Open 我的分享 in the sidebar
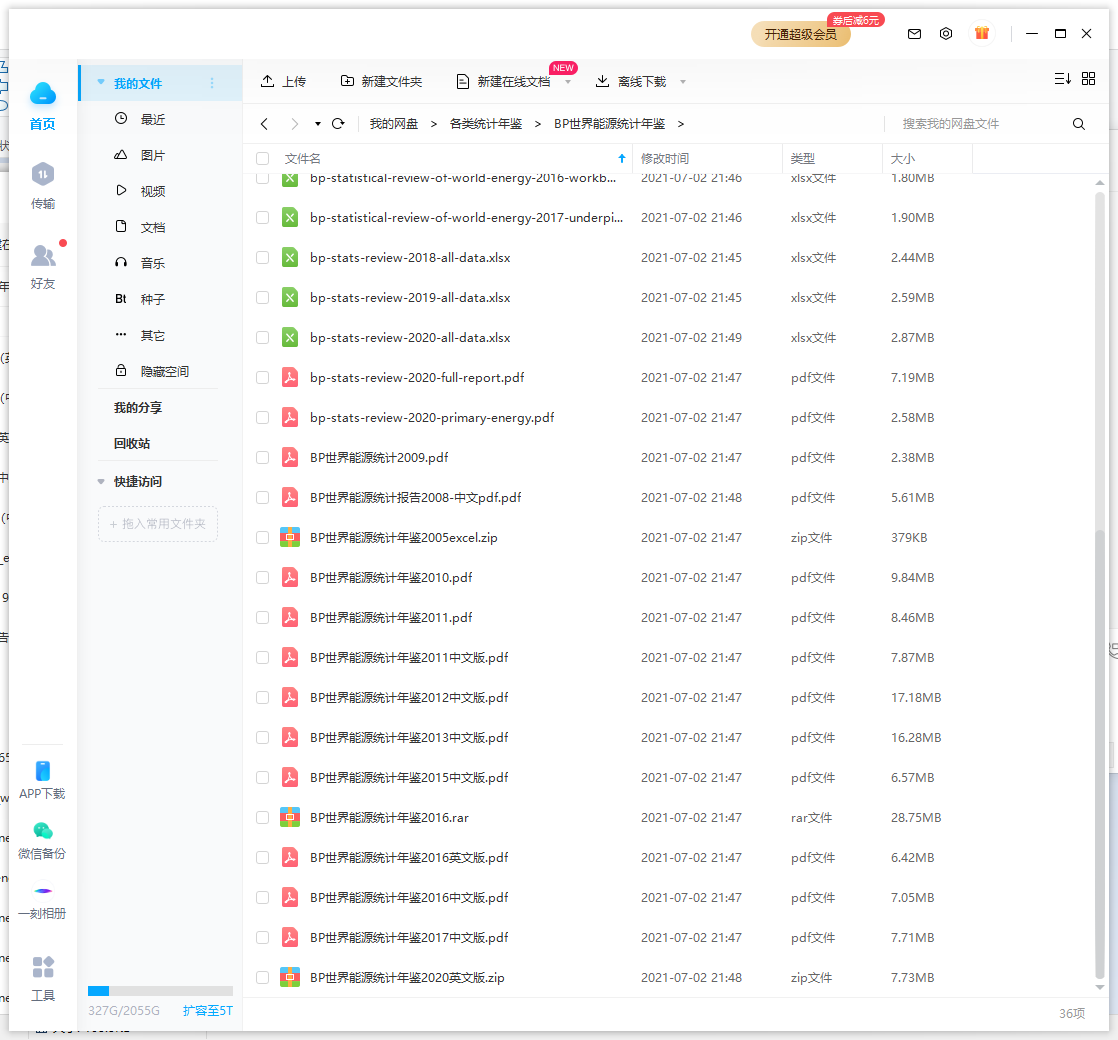 coord(138,408)
